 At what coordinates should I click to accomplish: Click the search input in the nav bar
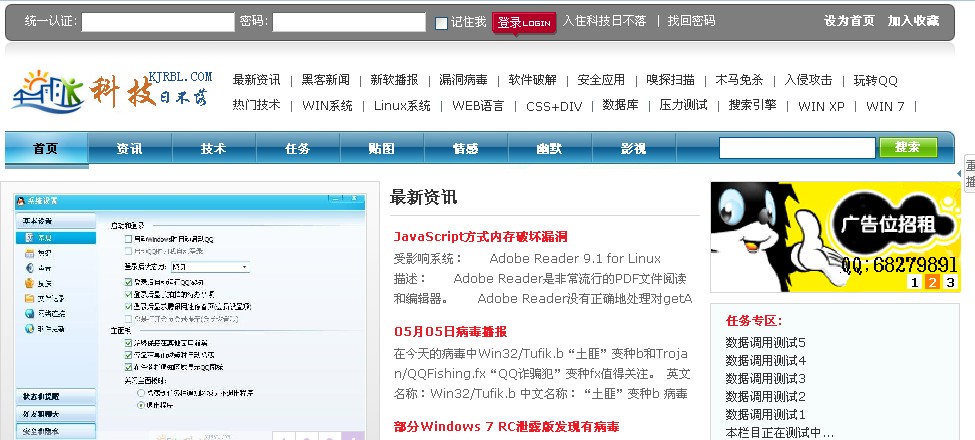[x=797, y=148]
